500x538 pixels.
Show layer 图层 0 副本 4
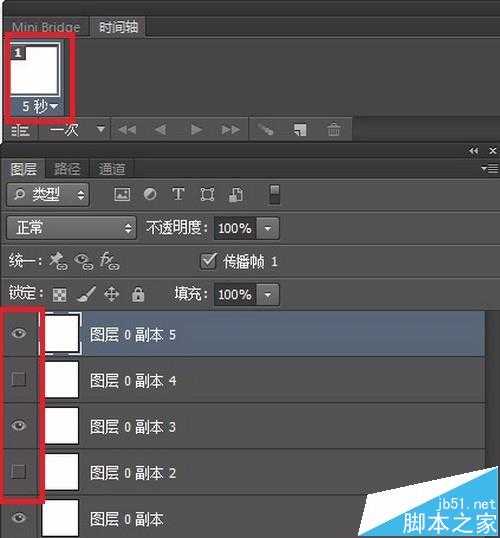click(19, 379)
